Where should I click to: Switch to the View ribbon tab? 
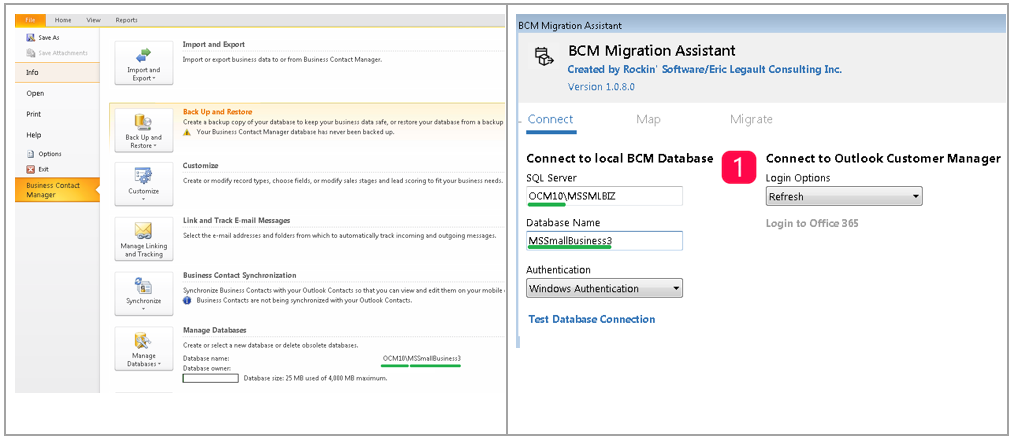tap(93, 20)
